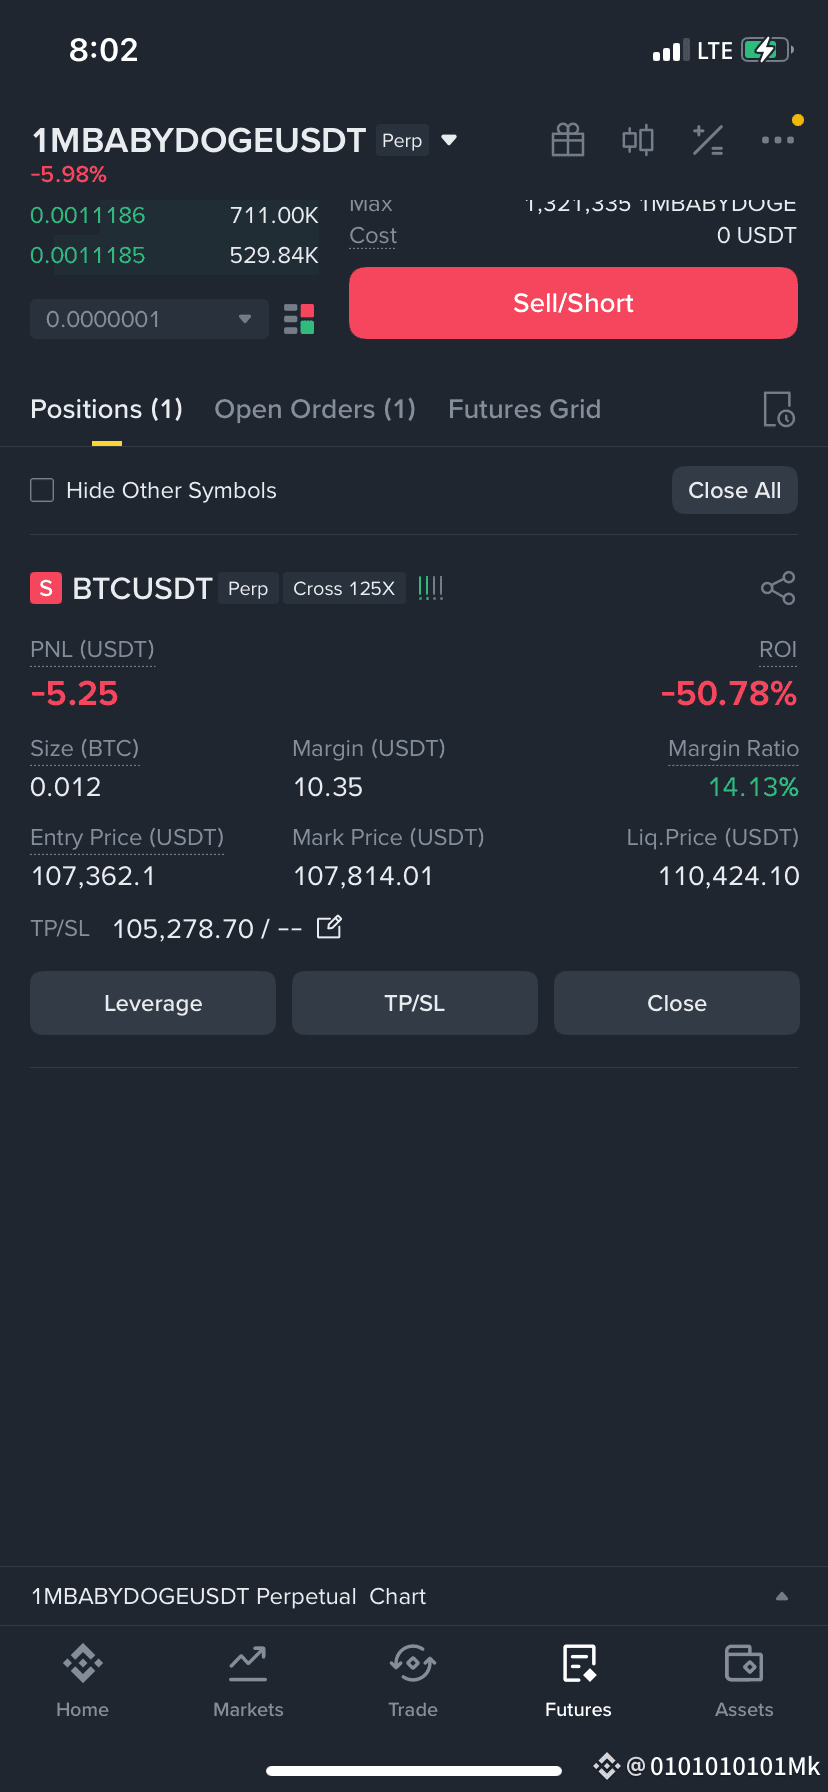Open the futures calculator icon
Viewport: 828px width, 1792px height.
(x=708, y=140)
